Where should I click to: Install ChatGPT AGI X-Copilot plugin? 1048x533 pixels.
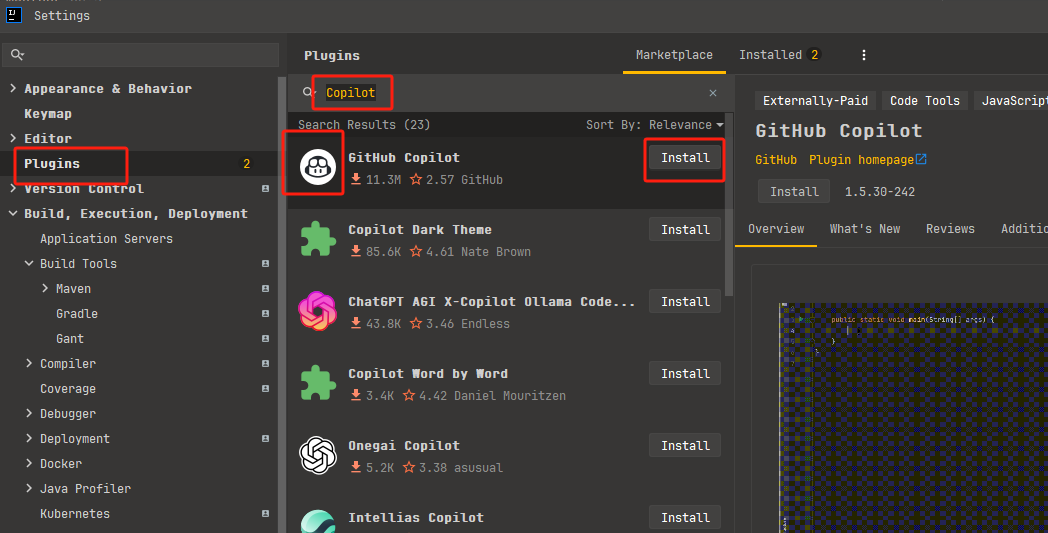pyautogui.click(x=685, y=302)
